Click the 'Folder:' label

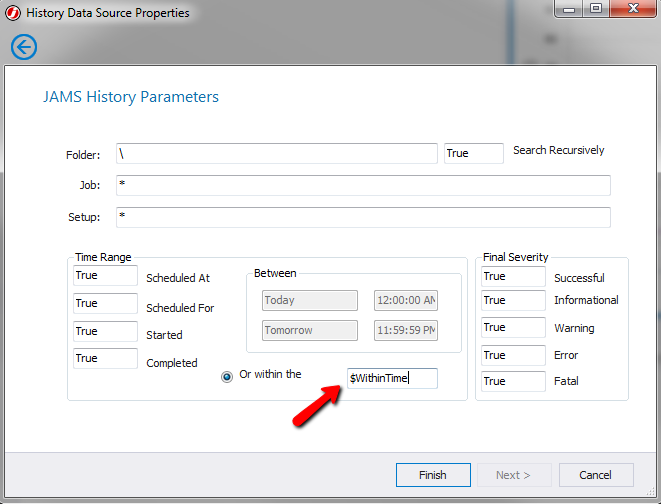click(x=83, y=155)
